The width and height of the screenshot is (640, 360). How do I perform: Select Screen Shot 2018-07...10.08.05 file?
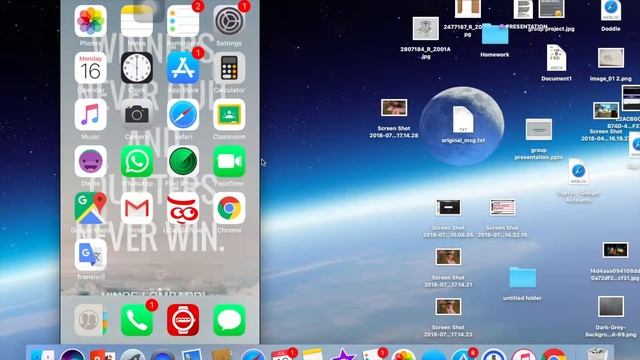click(448, 208)
